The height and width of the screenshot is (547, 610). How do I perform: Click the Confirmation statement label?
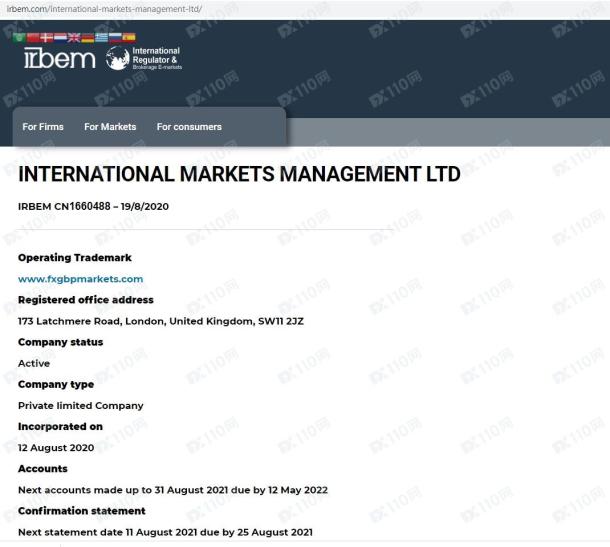(x=82, y=511)
